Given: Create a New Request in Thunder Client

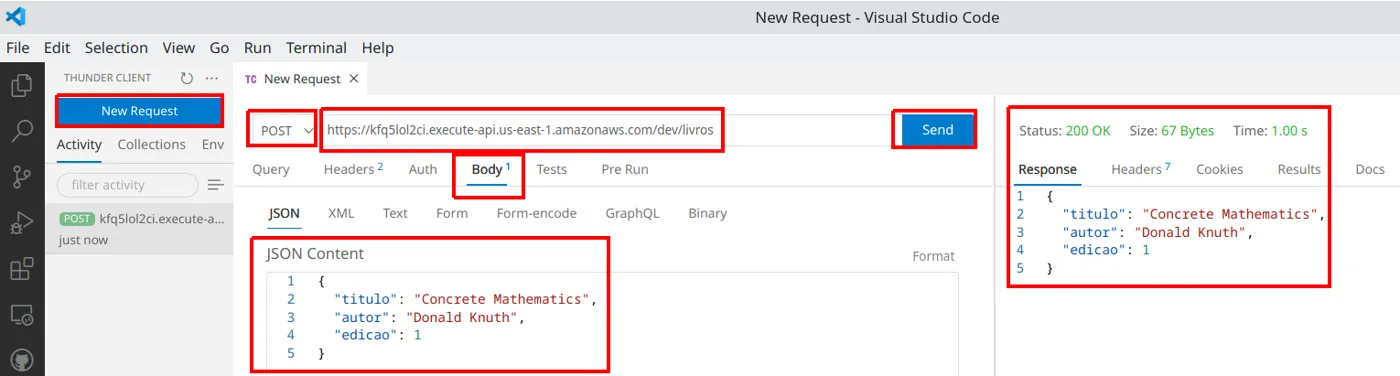Looking at the screenshot, I should [140, 111].
